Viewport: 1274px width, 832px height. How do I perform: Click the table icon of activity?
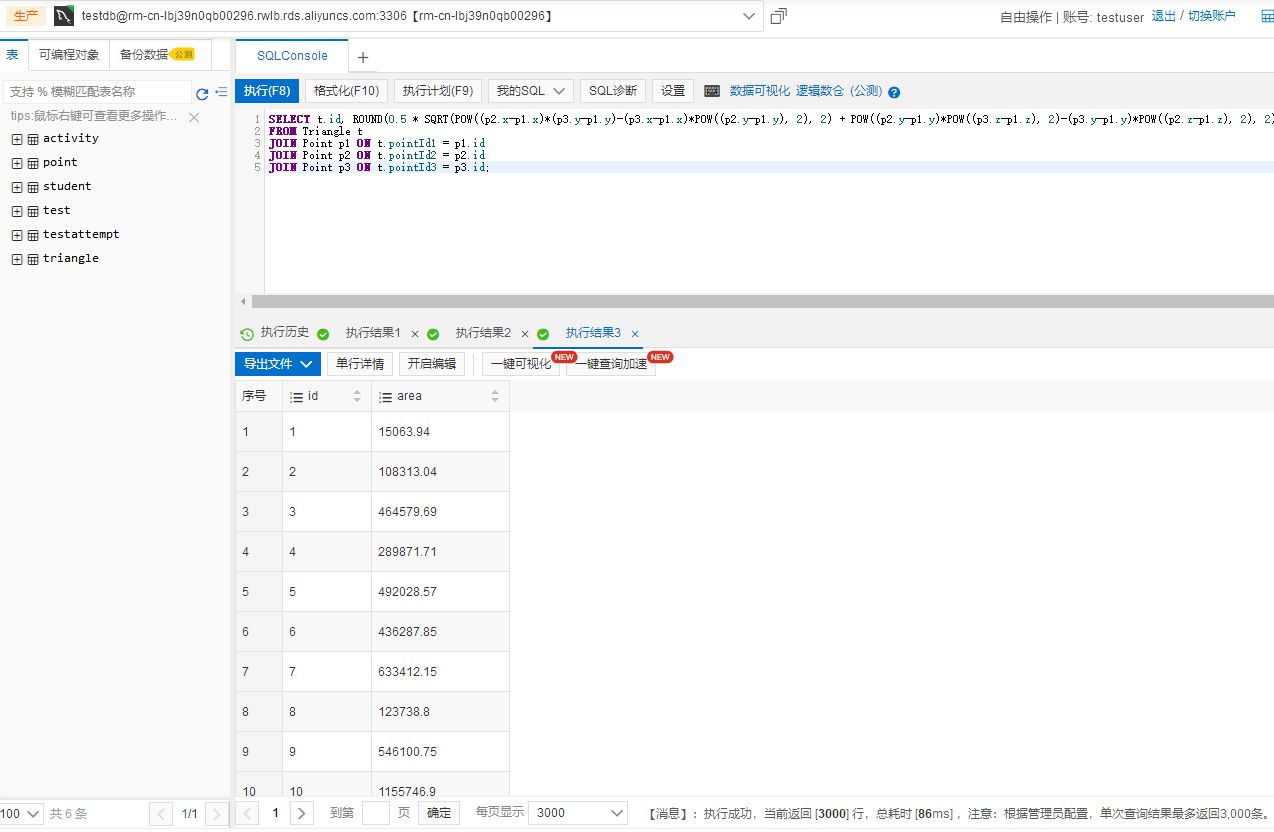point(33,139)
